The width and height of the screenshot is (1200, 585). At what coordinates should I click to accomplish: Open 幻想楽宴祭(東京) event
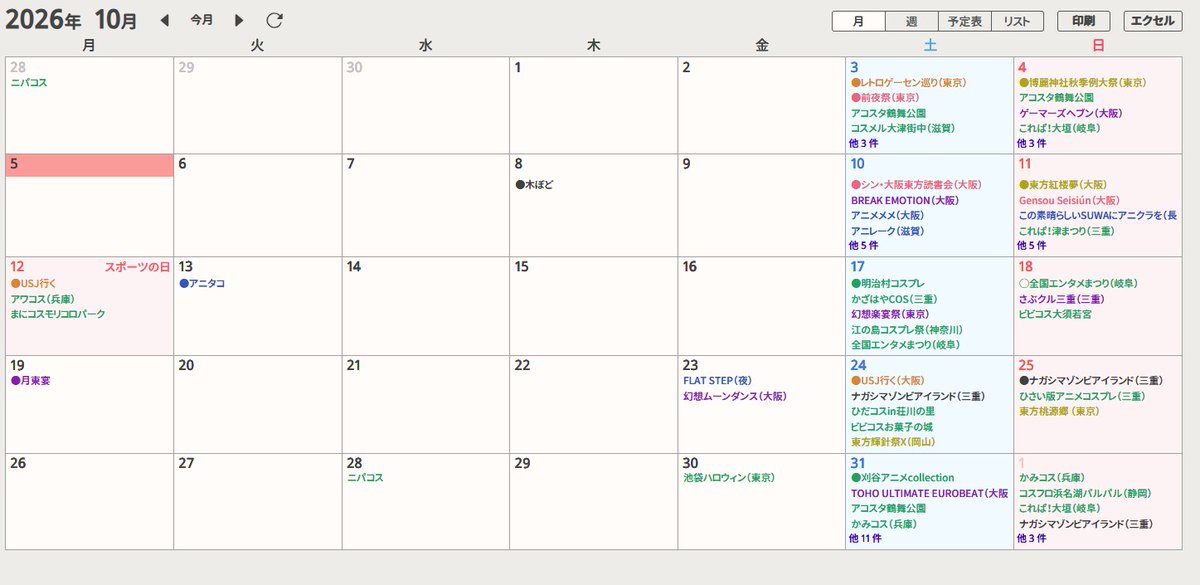[890, 314]
